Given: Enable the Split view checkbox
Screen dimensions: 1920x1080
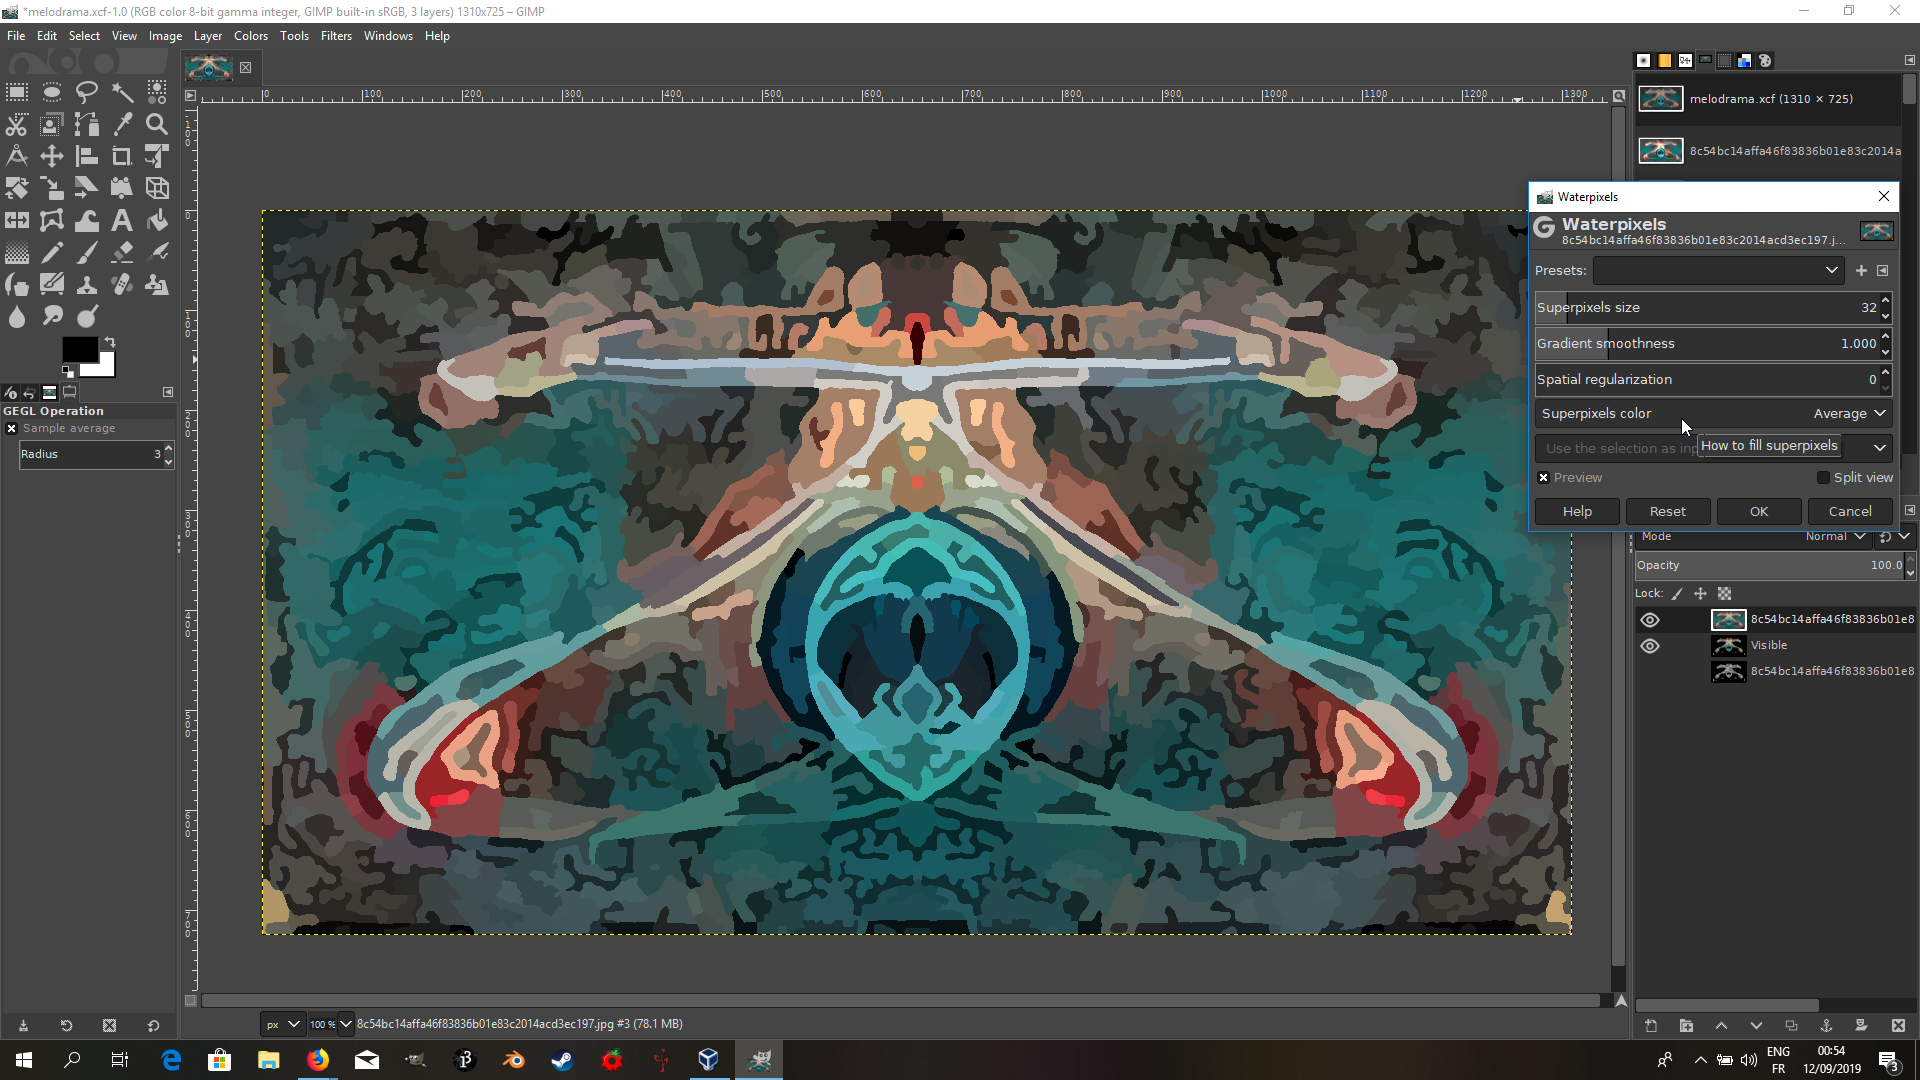Looking at the screenshot, I should click(x=1823, y=478).
